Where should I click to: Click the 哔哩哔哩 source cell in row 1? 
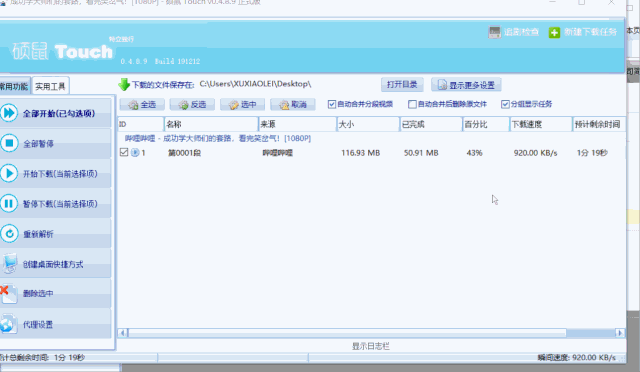277,153
